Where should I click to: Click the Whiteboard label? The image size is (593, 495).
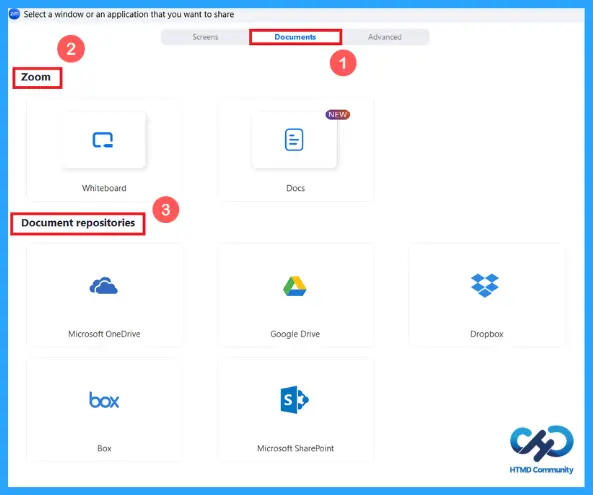[x=104, y=188]
